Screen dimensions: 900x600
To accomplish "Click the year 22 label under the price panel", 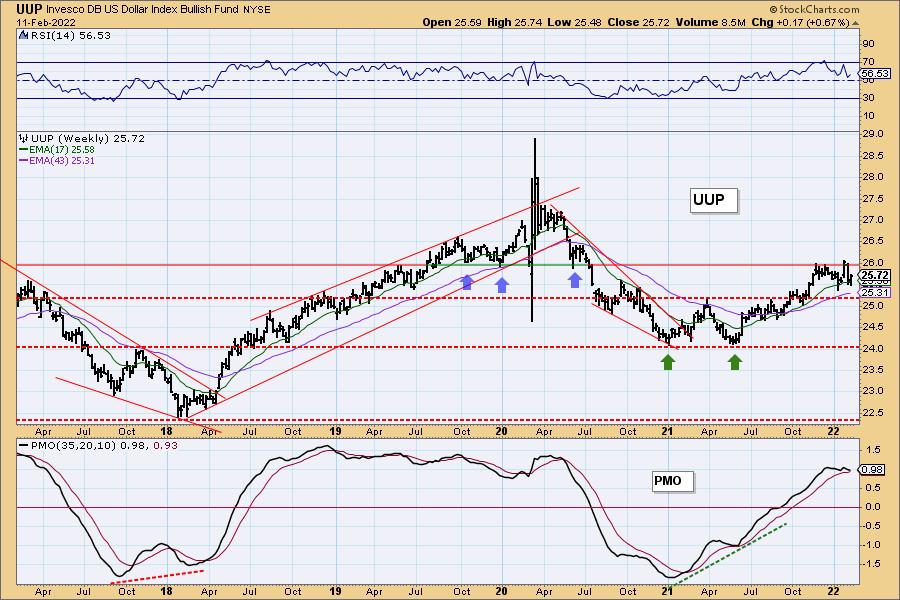I will click(x=833, y=432).
